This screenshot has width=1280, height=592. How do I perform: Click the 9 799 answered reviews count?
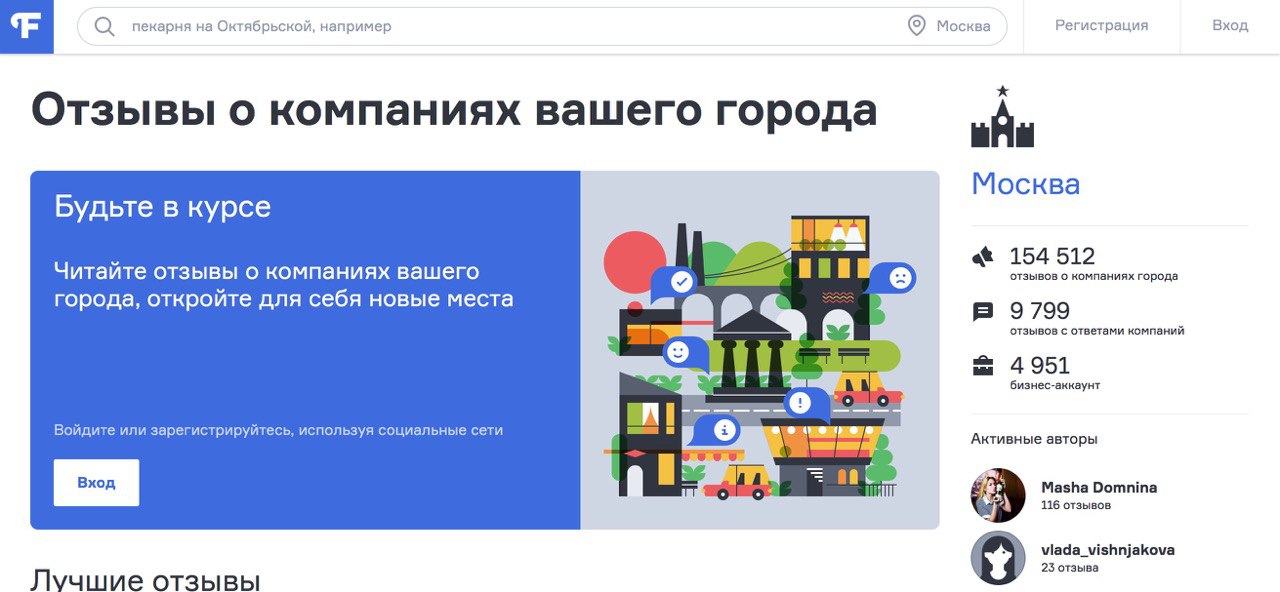1039,311
